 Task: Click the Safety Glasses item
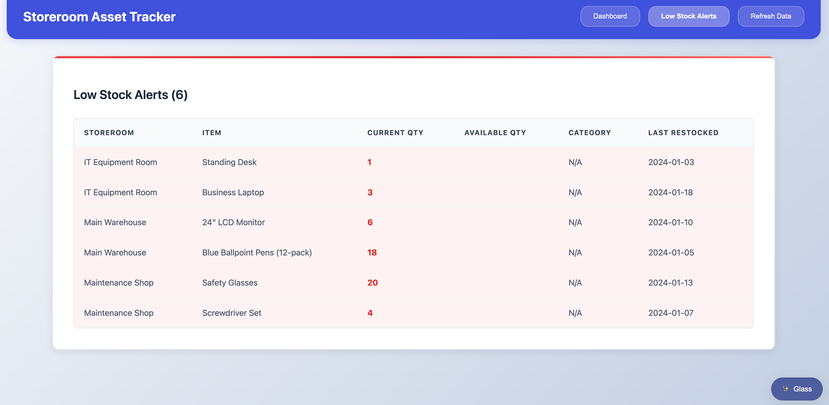point(229,283)
